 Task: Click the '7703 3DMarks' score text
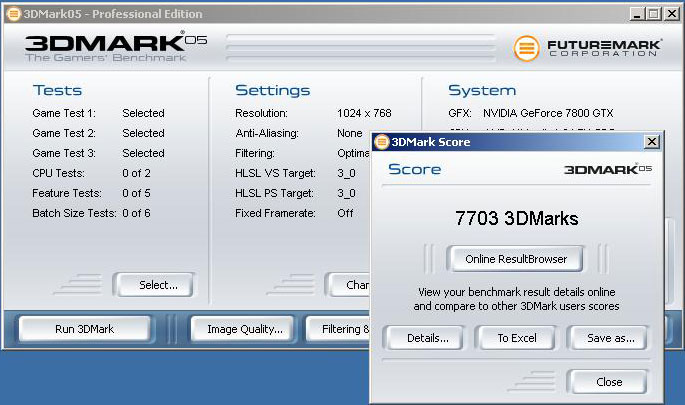click(516, 218)
